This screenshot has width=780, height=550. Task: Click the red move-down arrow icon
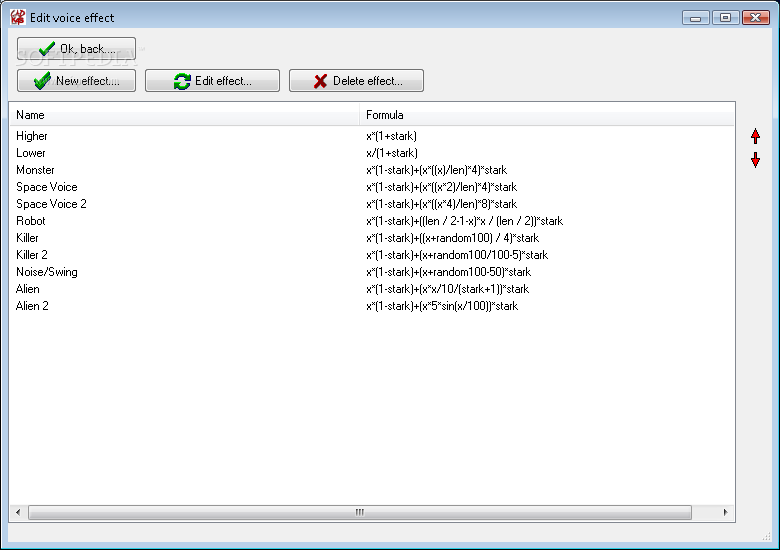pos(755,160)
